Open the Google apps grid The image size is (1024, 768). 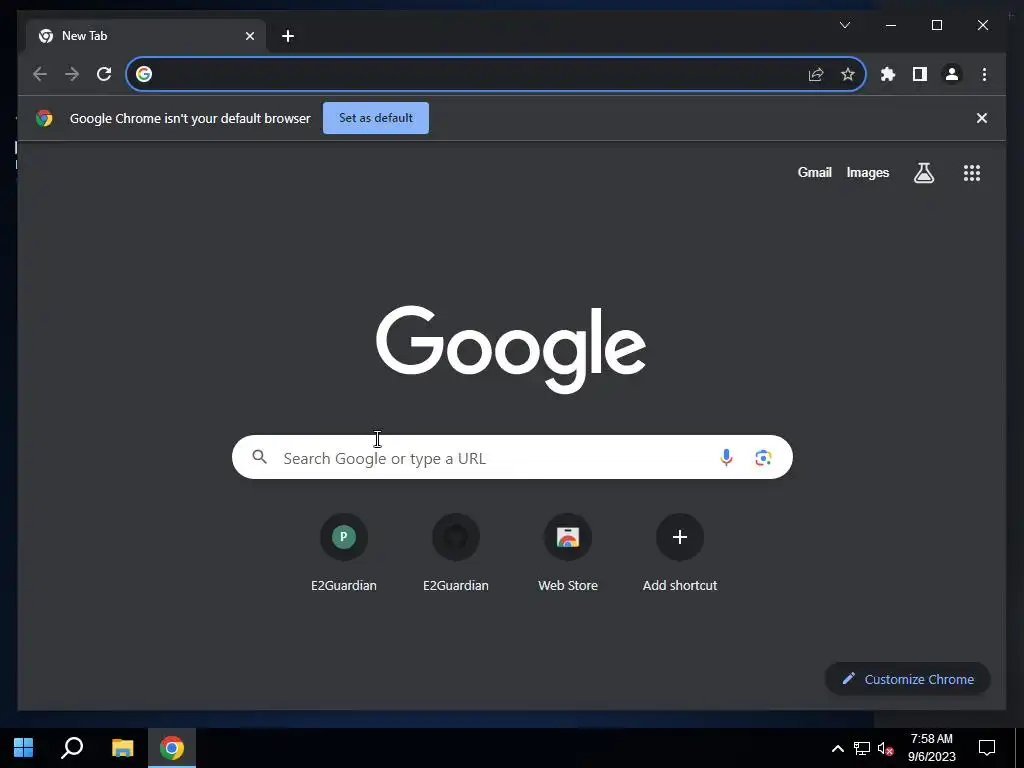(972, 173)
